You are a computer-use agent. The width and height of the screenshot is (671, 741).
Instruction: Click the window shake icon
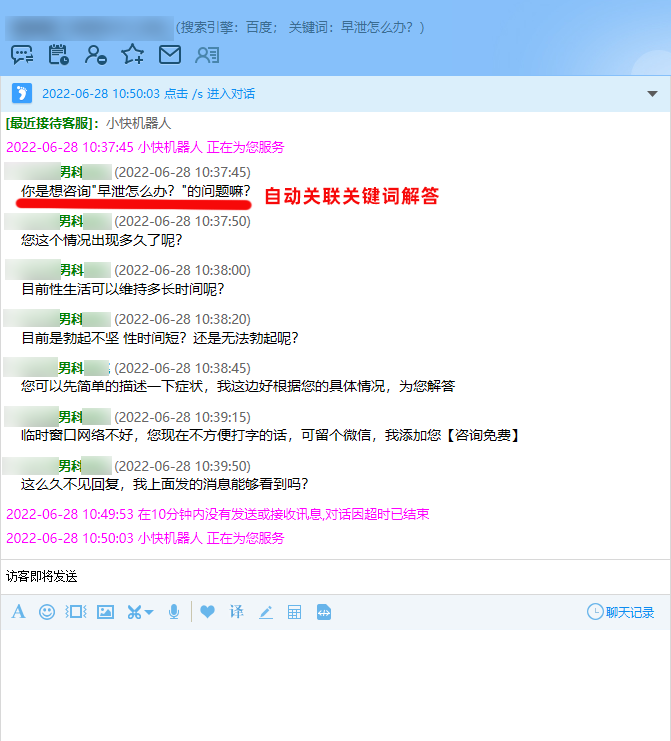click(x=76, y=612)
